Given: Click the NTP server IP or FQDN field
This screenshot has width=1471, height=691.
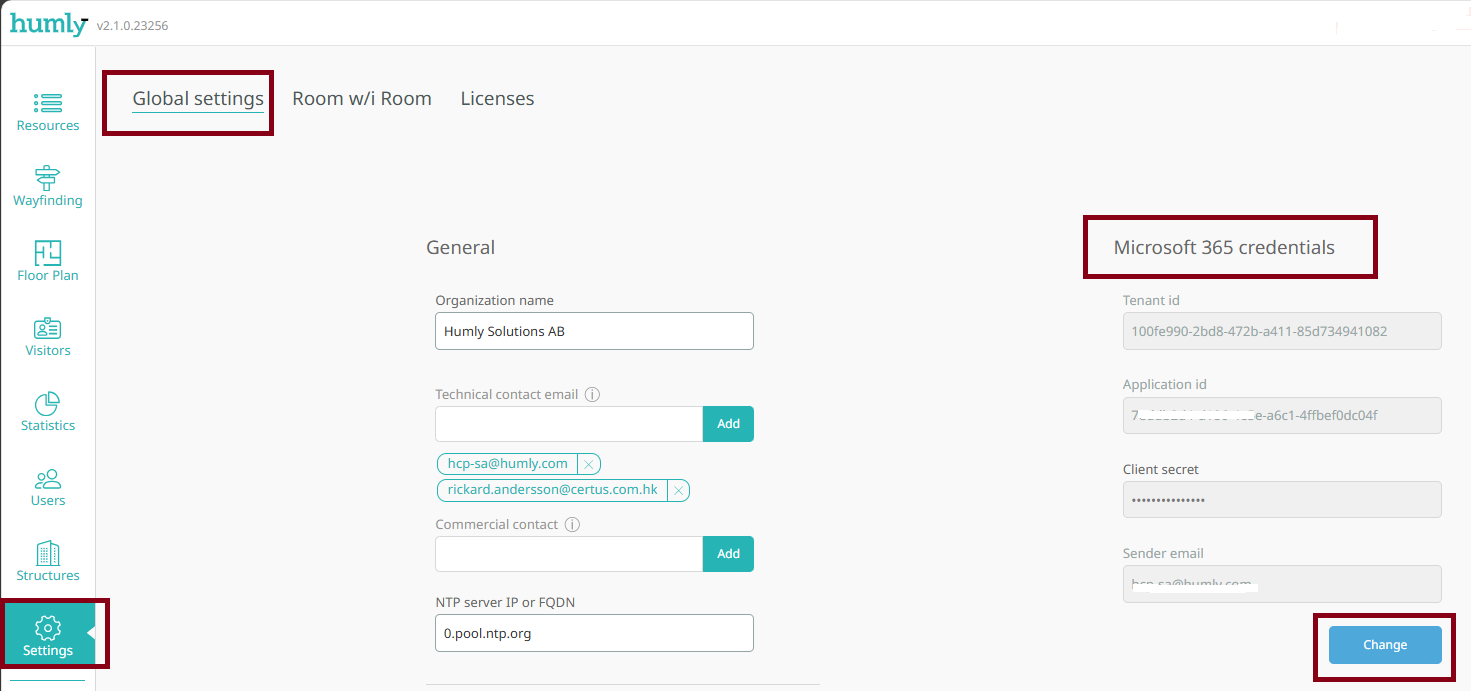Looking at the screenshot, I should (594, 633).
